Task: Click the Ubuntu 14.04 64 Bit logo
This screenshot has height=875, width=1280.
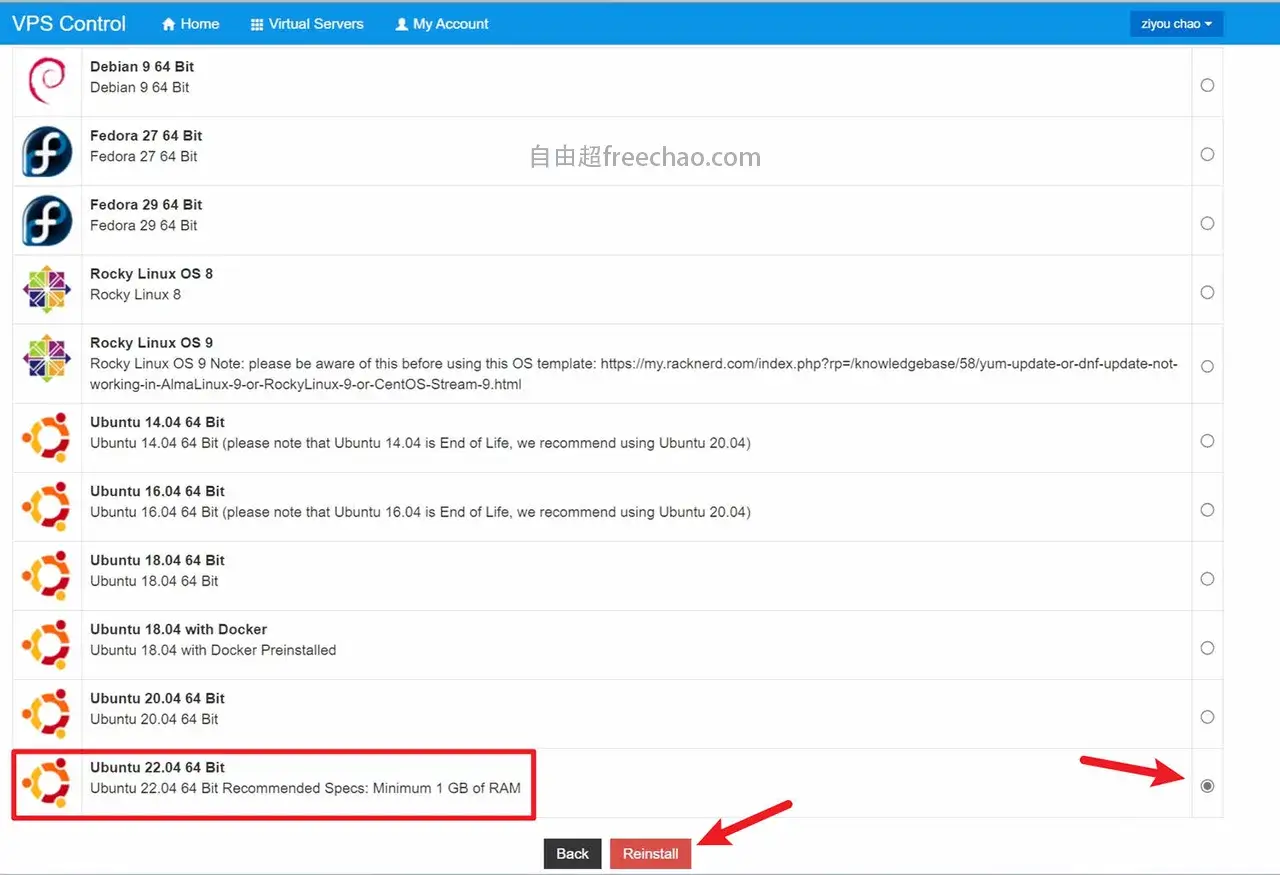Action: click(x=47, y=438)
